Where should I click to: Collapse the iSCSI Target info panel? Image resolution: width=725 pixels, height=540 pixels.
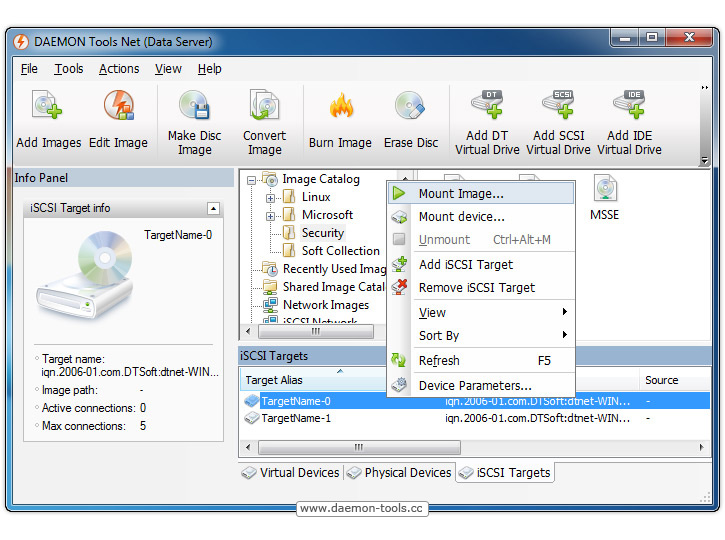coord(213,209)
